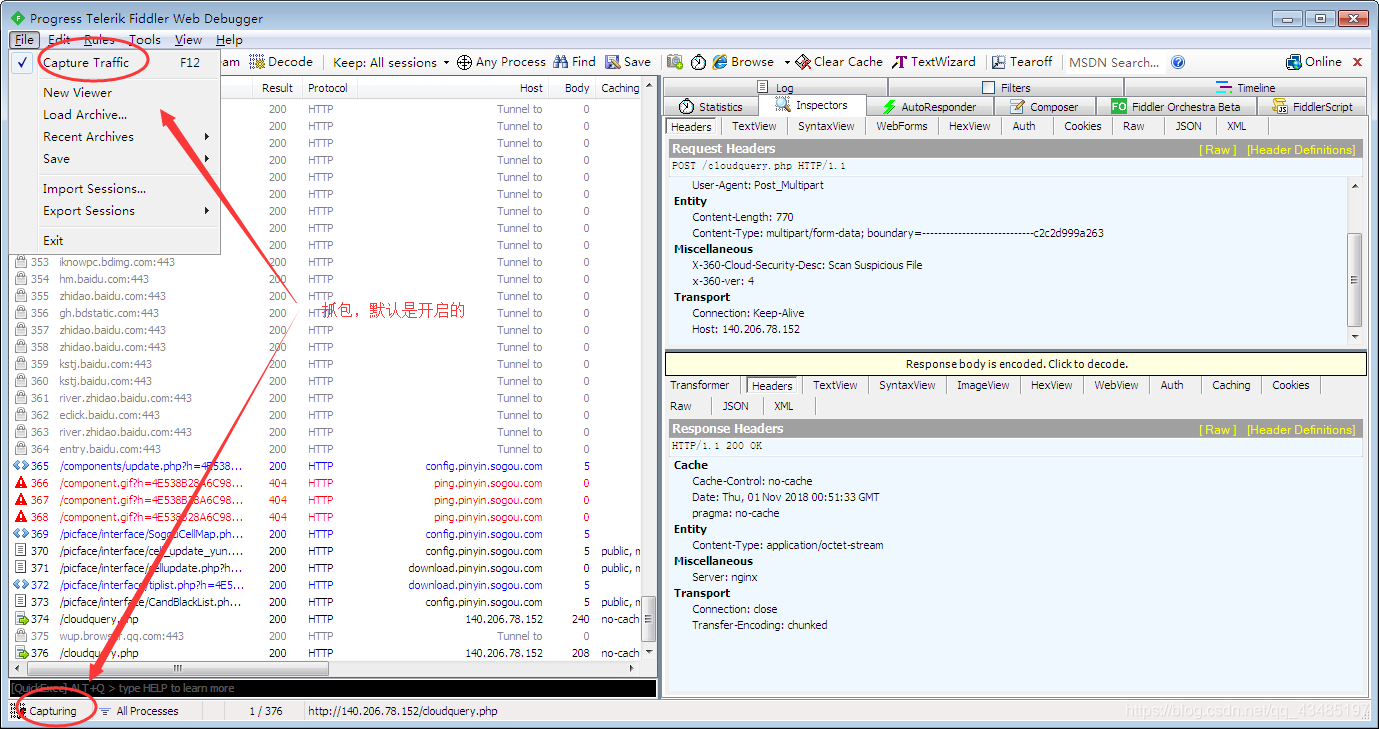This screenshot has width=1379, height=729.
Task: Click the Browse Internet Explorer icon
Action: click(720, 62)
